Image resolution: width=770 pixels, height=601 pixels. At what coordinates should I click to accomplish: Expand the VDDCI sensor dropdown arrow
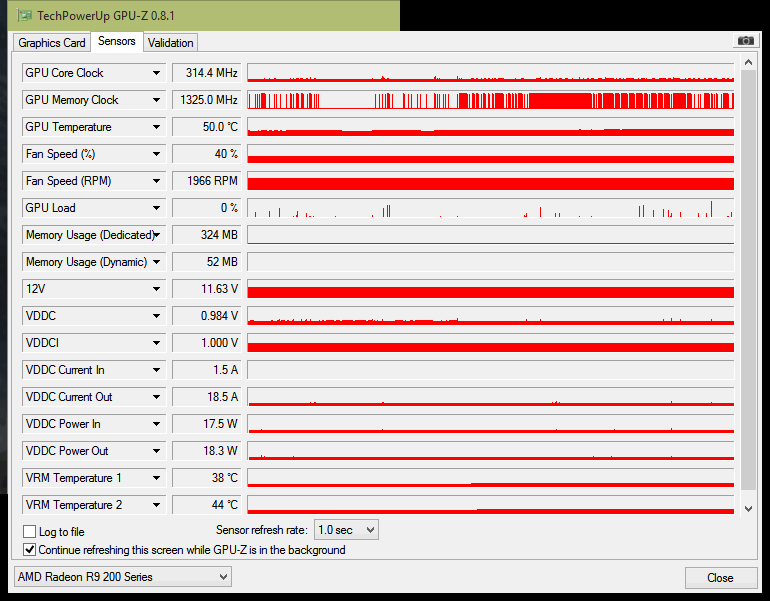(x=156, y=343)
